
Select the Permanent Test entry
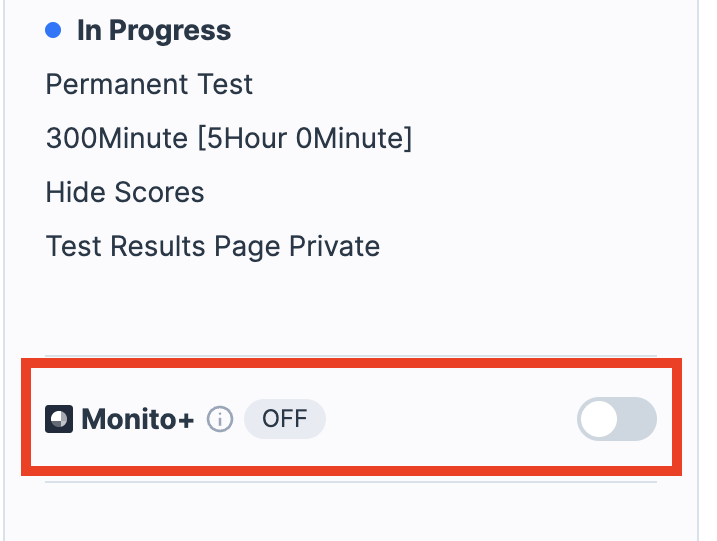pyautogui.click(x=149, y=84)
